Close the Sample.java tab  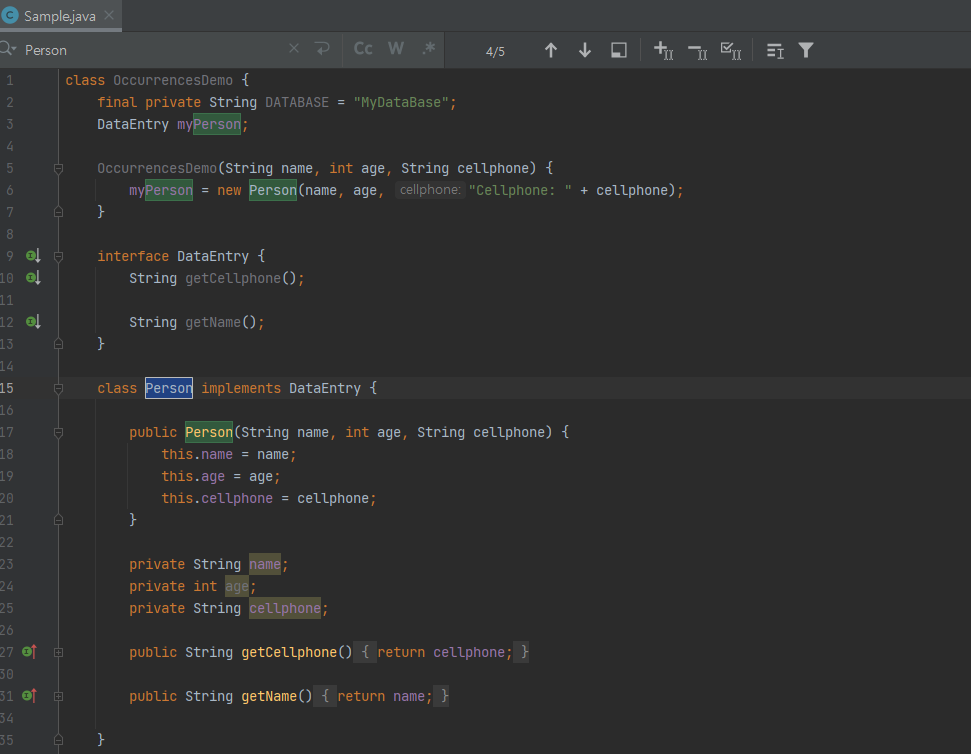tap(109, 15)
